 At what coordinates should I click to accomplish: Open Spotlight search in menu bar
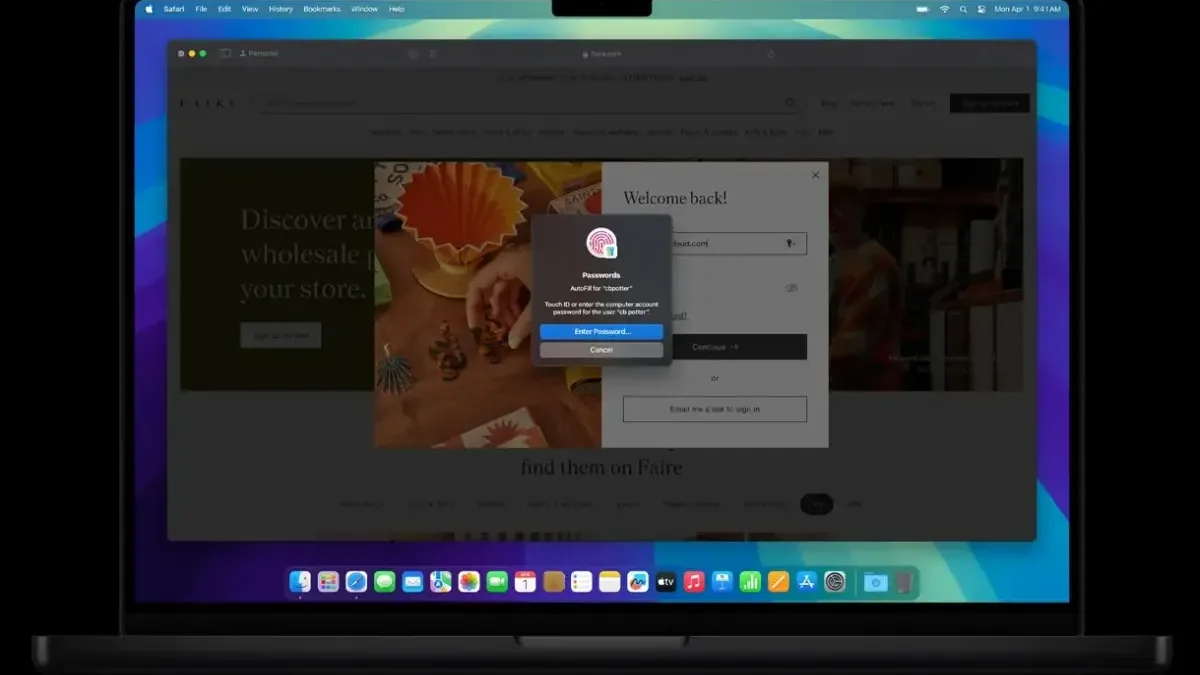click(x=963, y=9)
